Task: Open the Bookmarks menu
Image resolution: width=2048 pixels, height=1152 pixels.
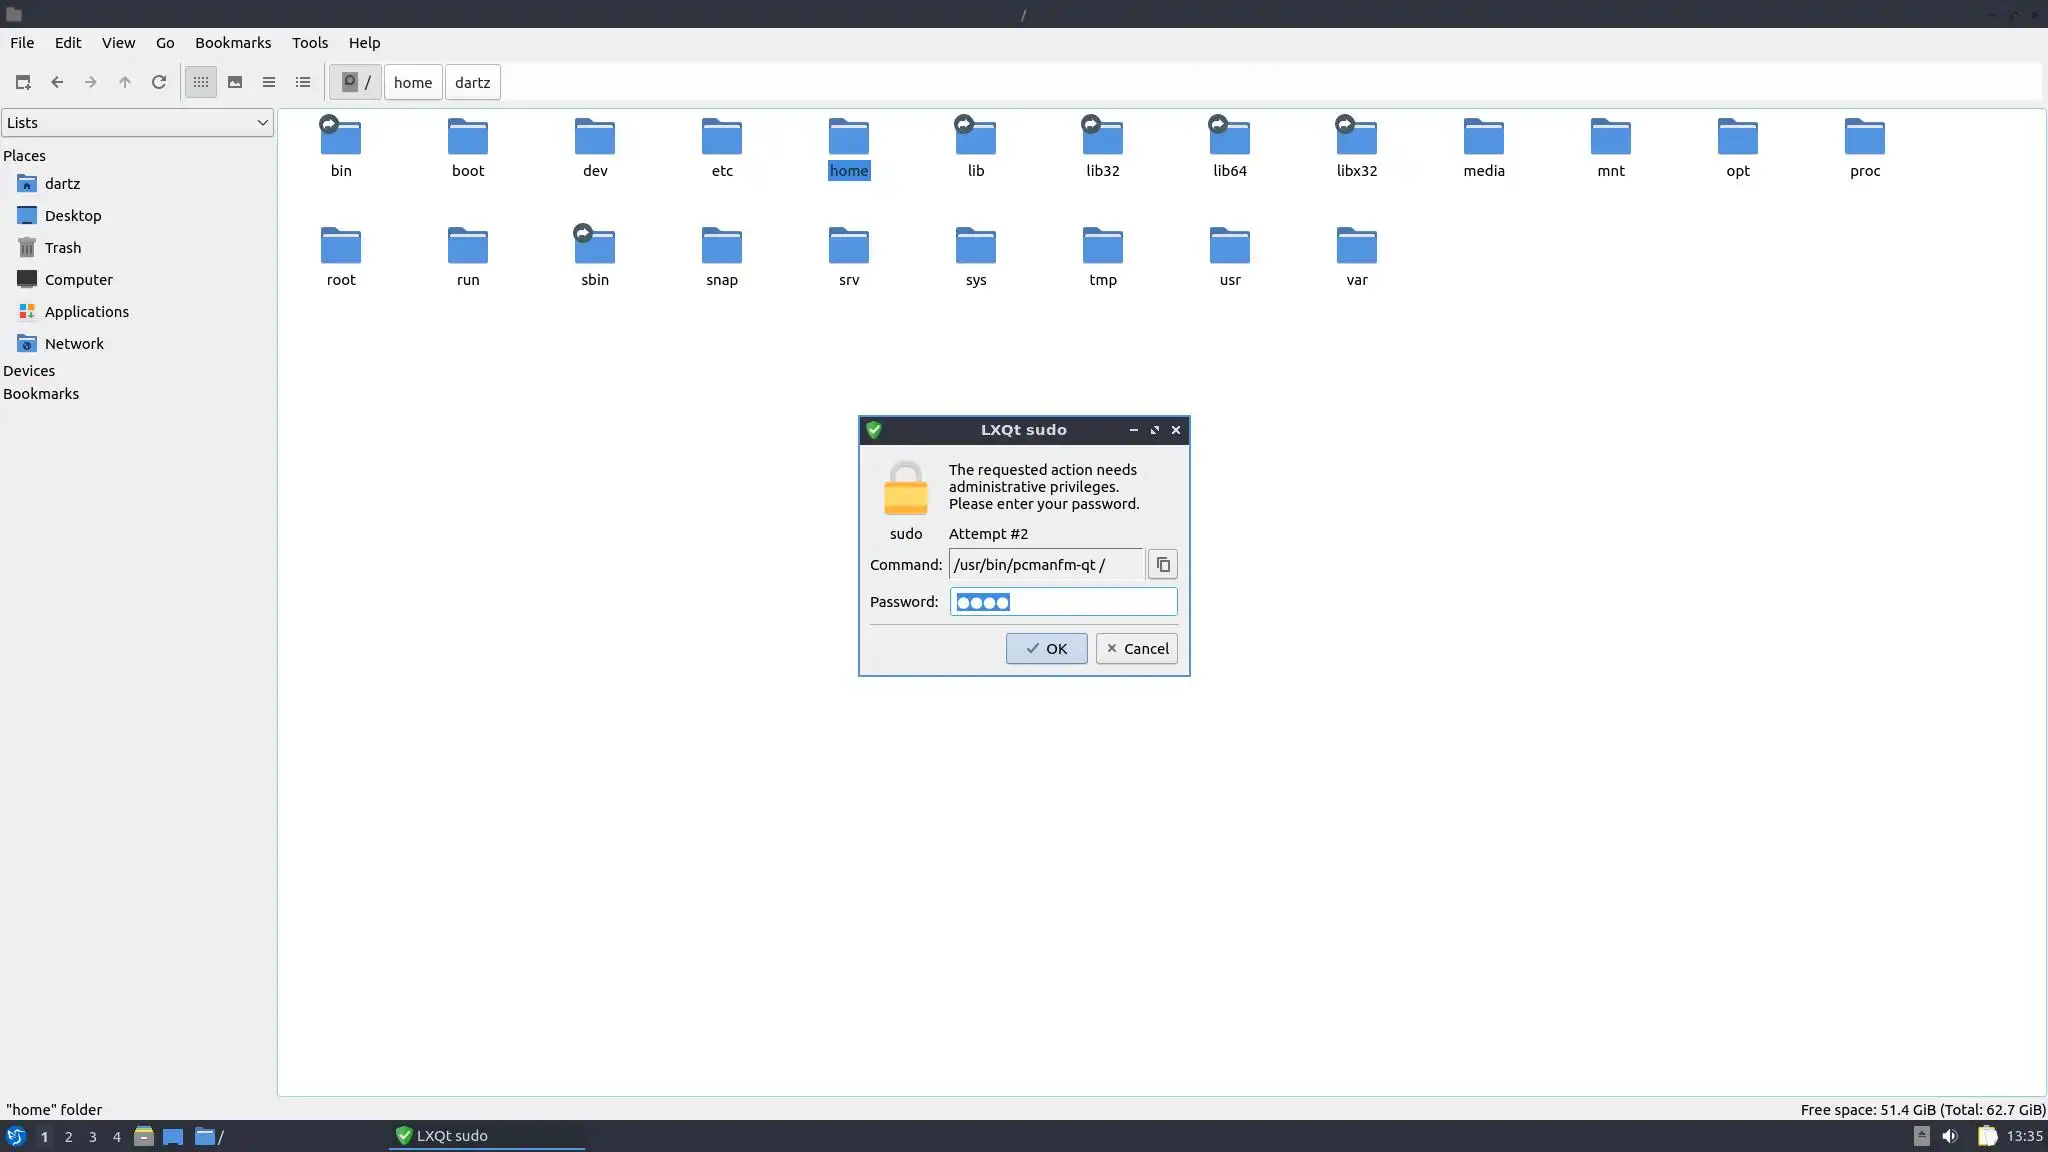Action: [233, 43]
